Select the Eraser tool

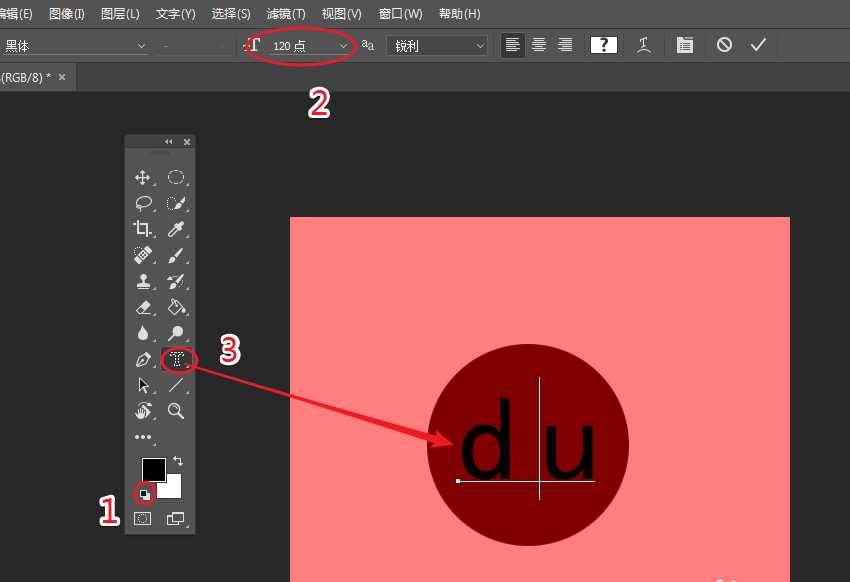click(x=143, y=307)
